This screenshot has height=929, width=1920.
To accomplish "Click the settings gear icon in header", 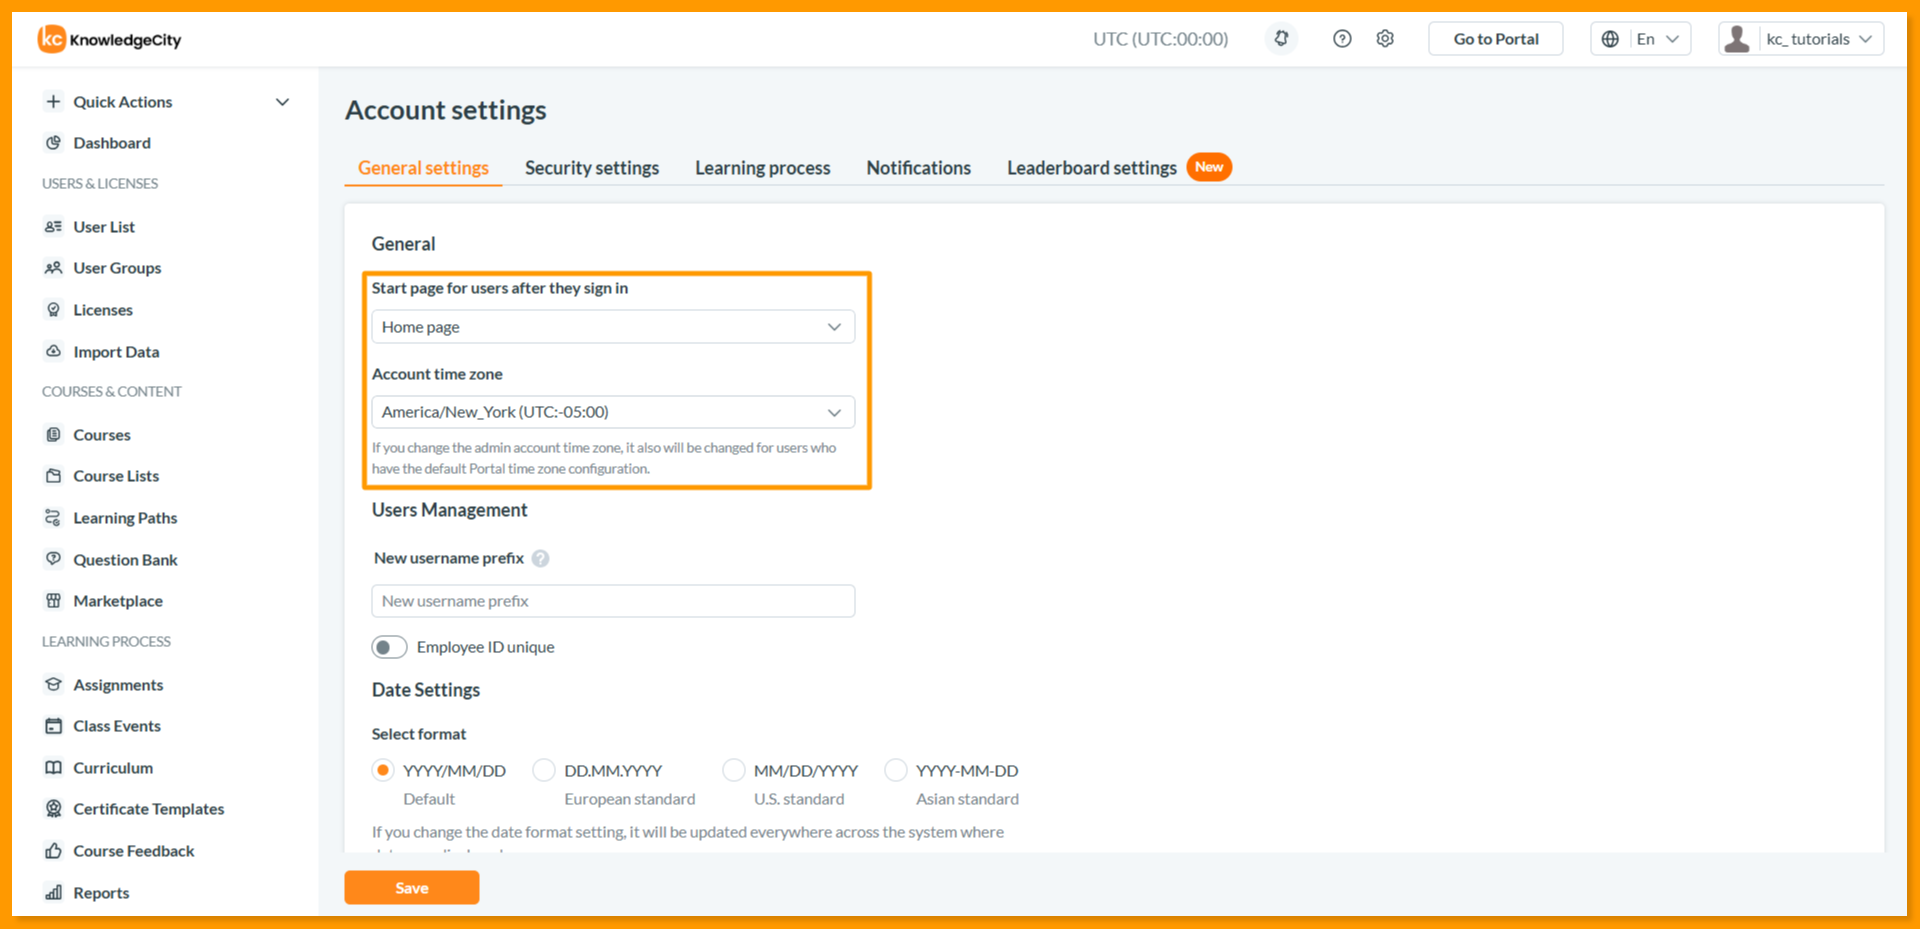I will (x=1385, y=39).
